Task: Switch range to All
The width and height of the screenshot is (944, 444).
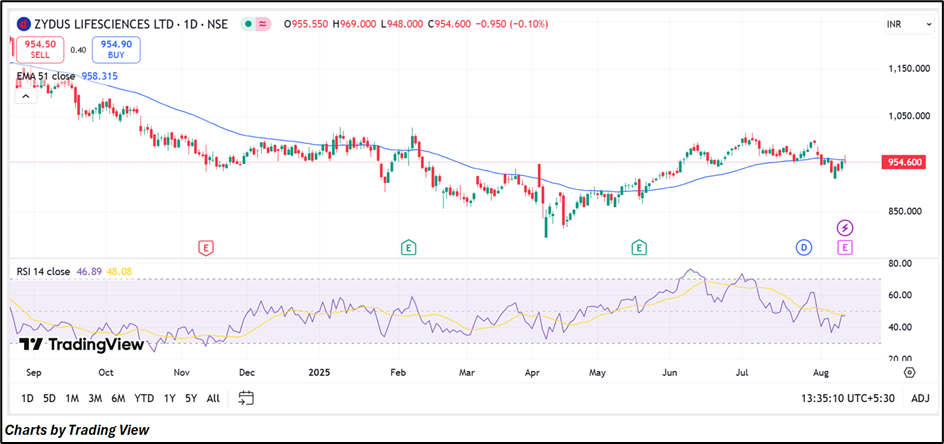Action: pyautogui.click(x=213, y=398)
